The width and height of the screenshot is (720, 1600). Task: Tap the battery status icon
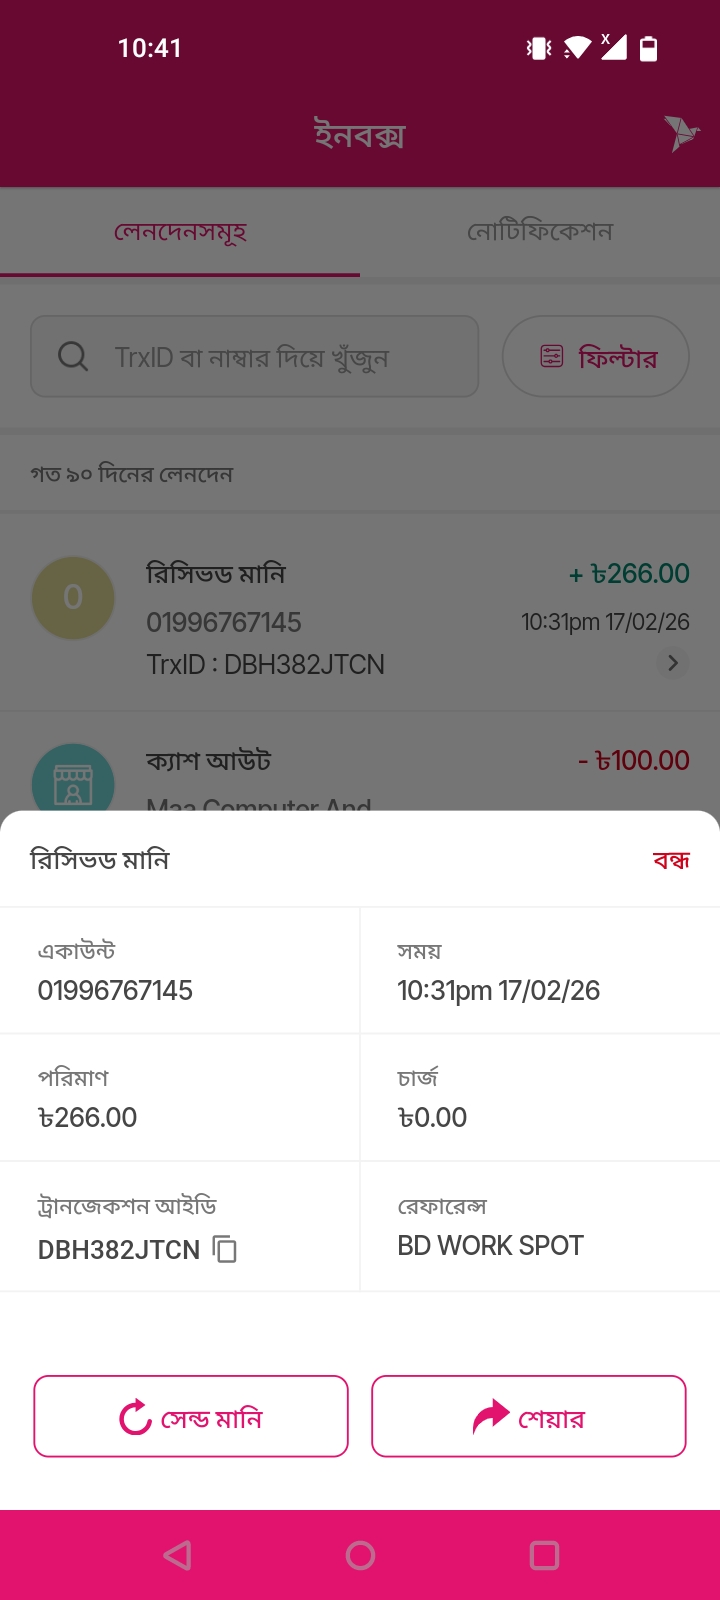click(649, 48)
